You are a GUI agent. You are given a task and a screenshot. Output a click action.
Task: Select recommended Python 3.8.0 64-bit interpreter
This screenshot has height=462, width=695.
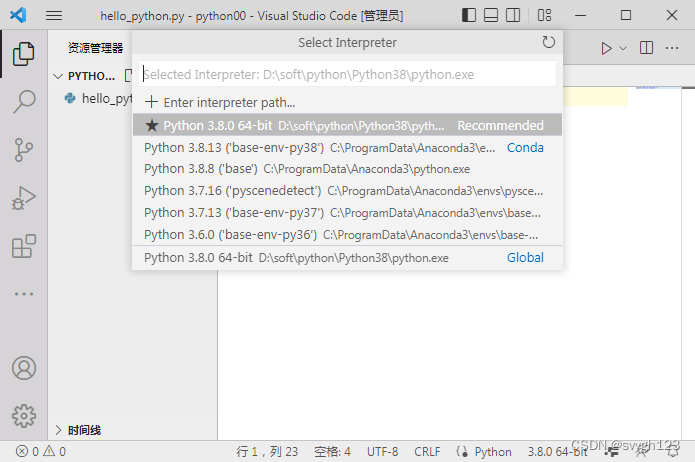tap(348, 125)
